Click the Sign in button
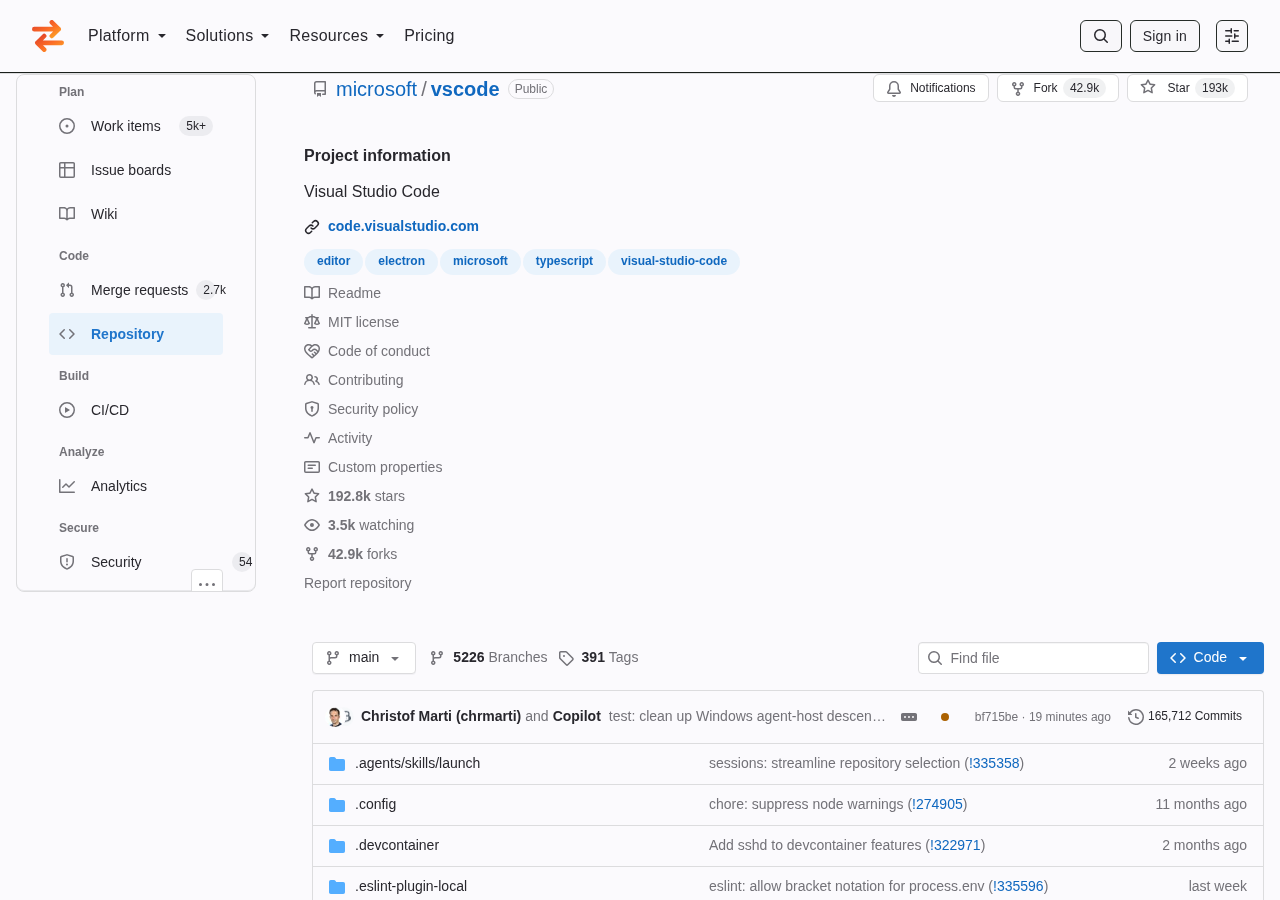The height and width of the screenshot is (900, 1280). point(1165,36)
